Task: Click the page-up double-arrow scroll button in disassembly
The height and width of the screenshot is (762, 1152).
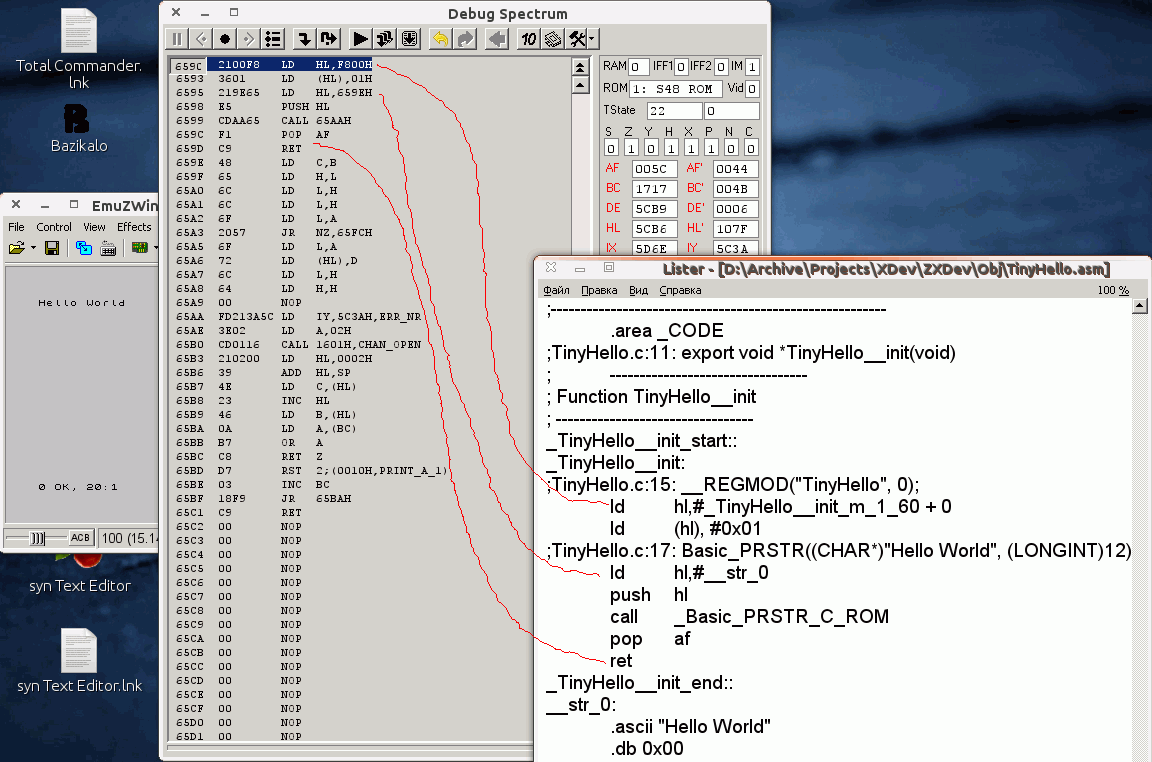Action: click(580, 68)
